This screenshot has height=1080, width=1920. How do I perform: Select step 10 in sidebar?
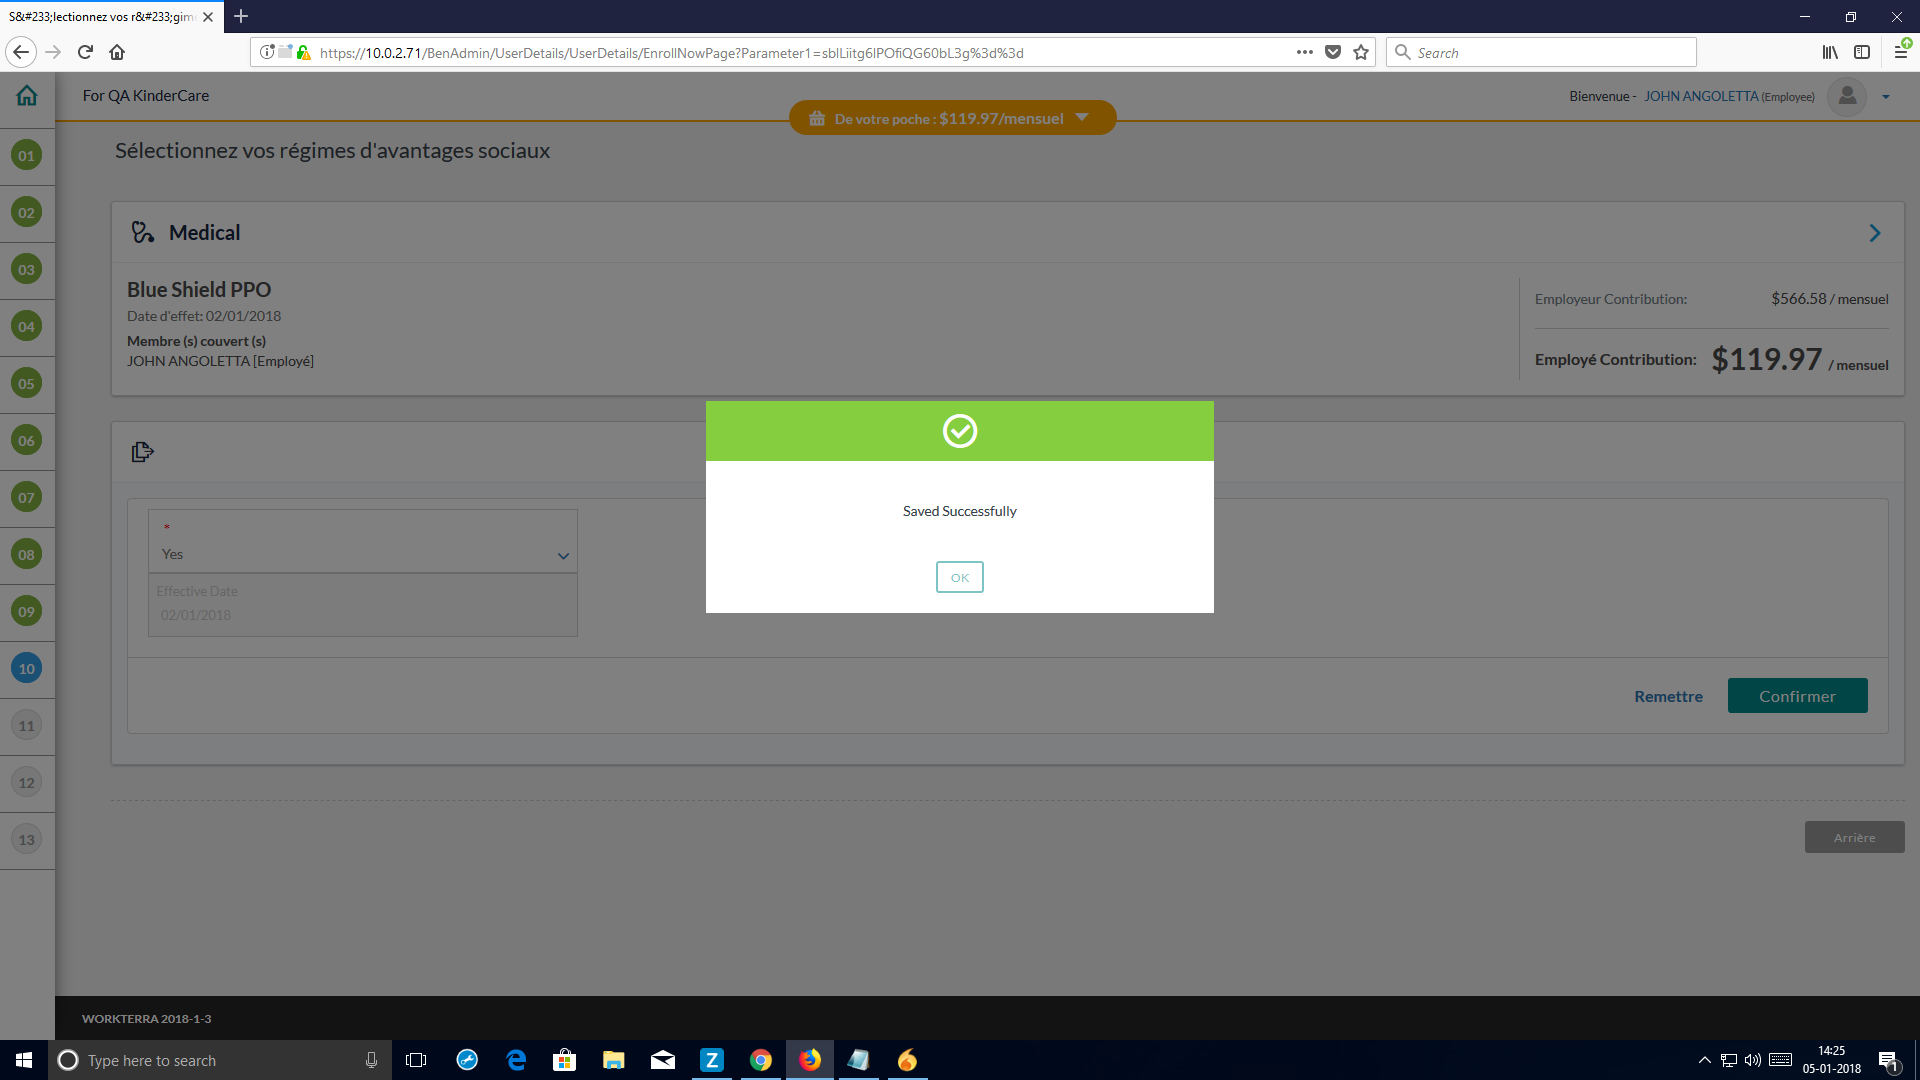27,668
